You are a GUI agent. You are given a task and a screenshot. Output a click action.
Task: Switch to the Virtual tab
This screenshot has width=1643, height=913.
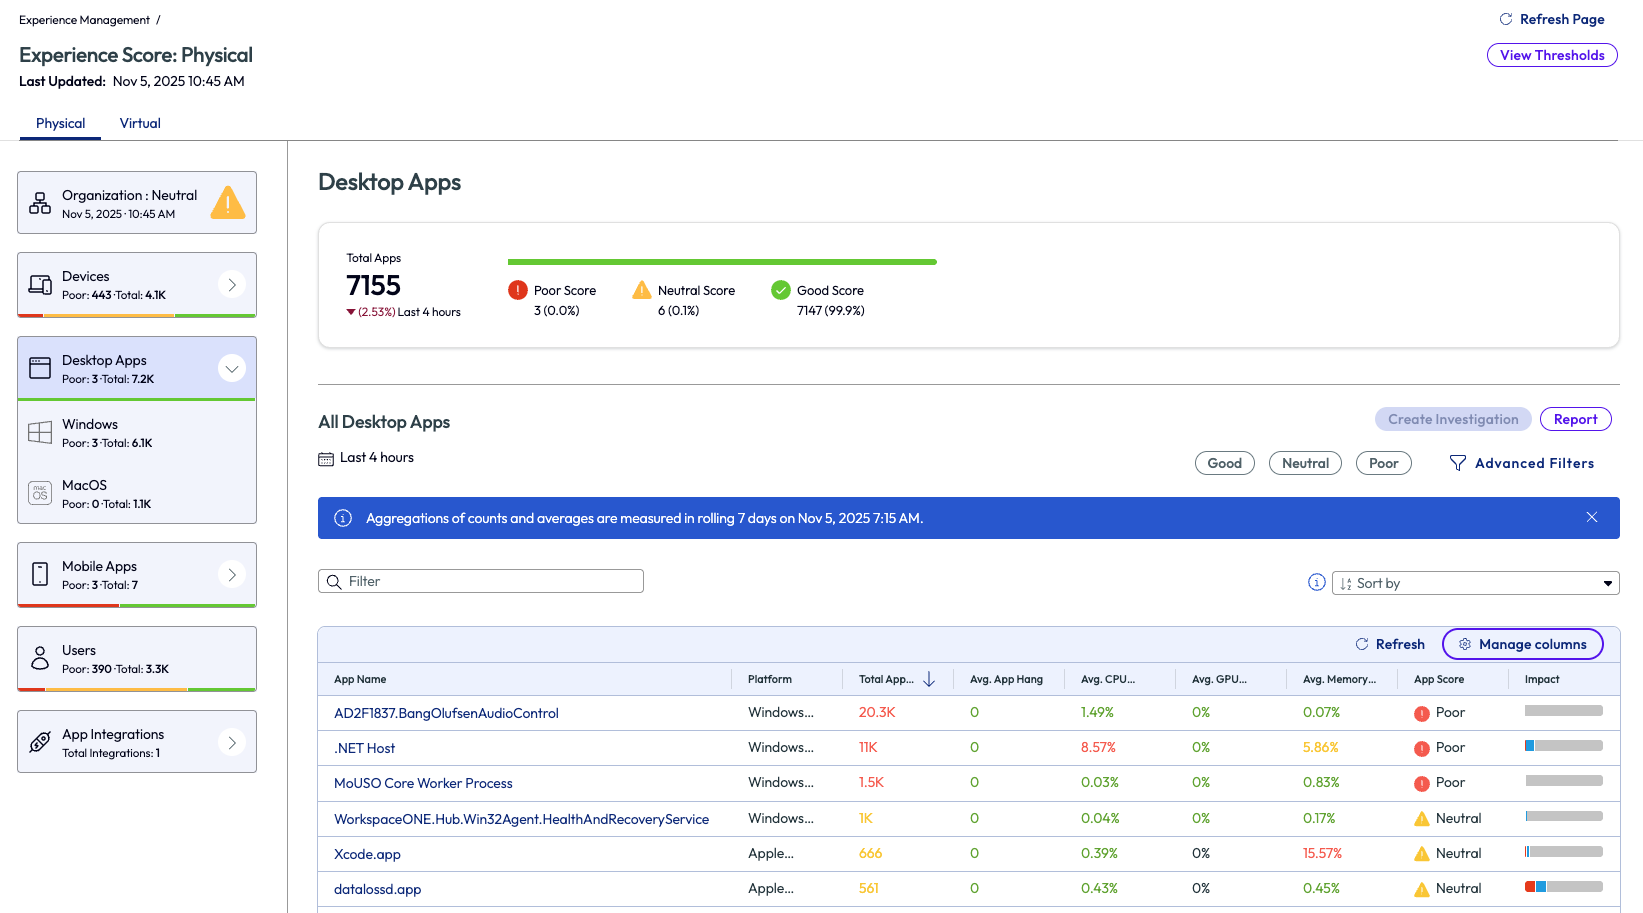point(140,124)
